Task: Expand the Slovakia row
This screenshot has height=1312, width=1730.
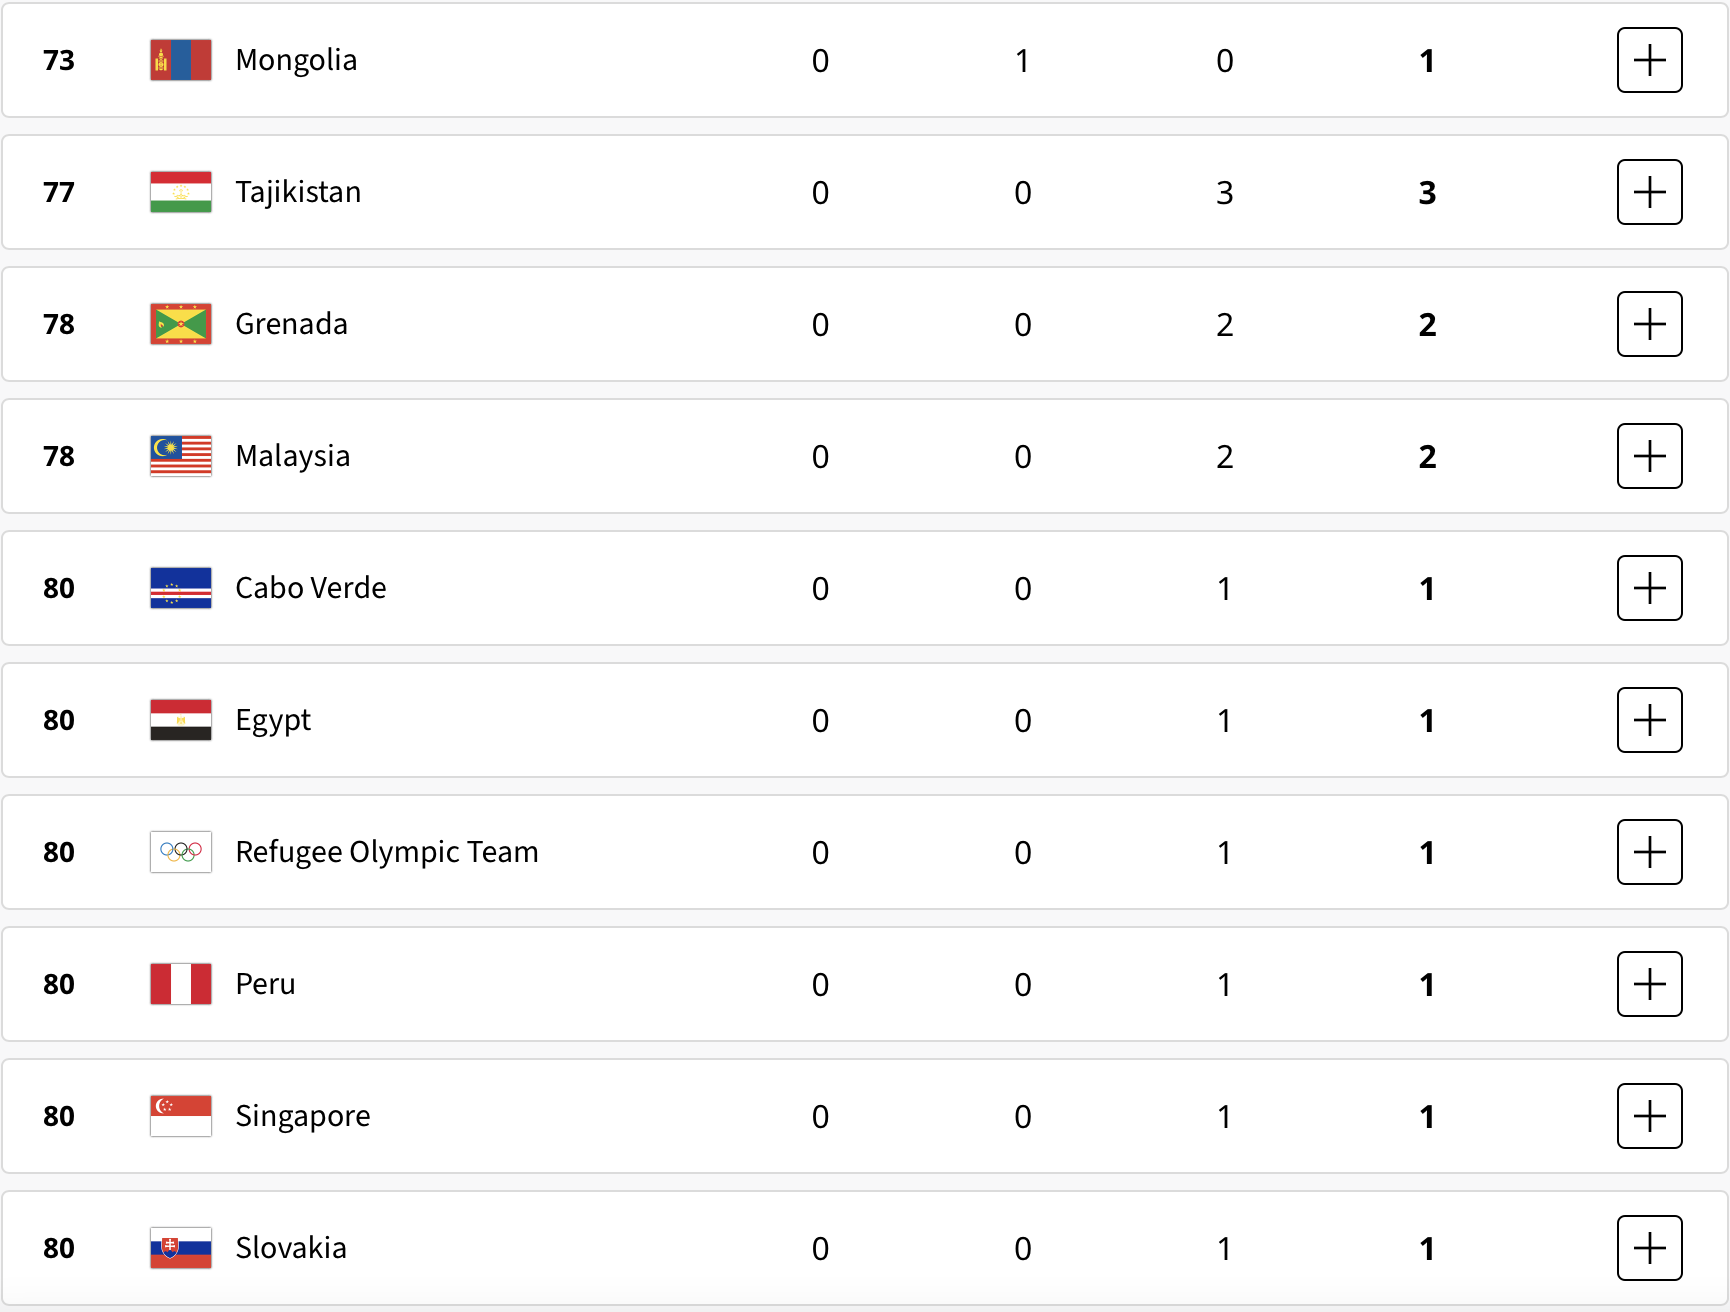Action: coord(1649,1248)
